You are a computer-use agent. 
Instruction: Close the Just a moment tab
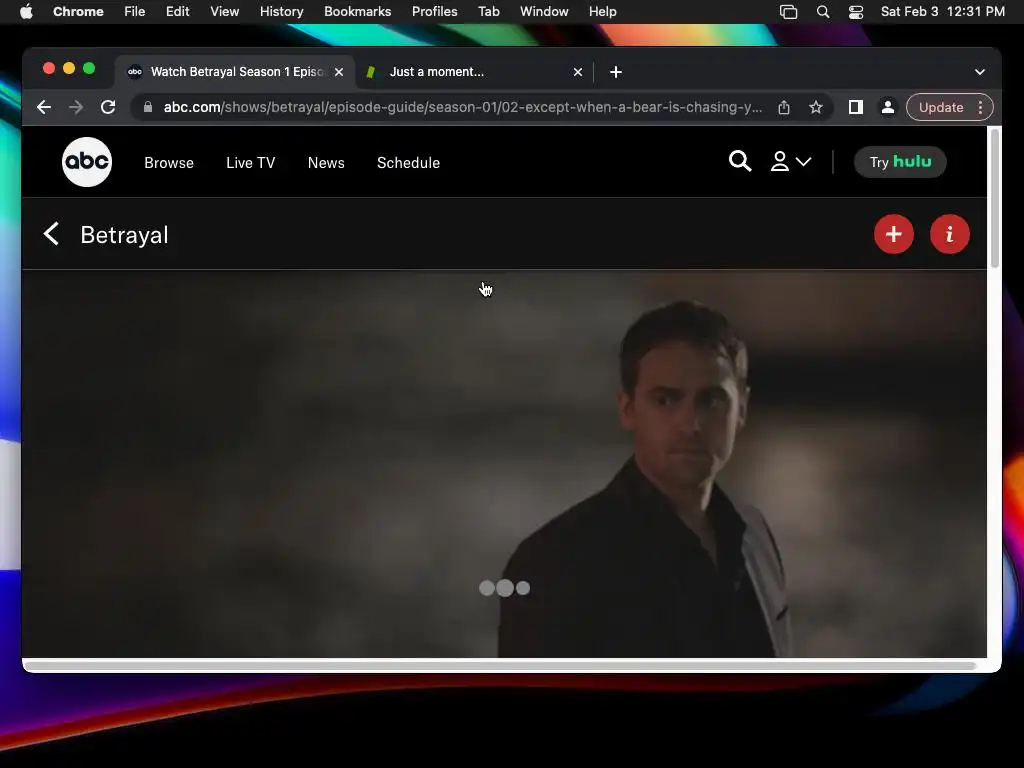tap(577, 72)
